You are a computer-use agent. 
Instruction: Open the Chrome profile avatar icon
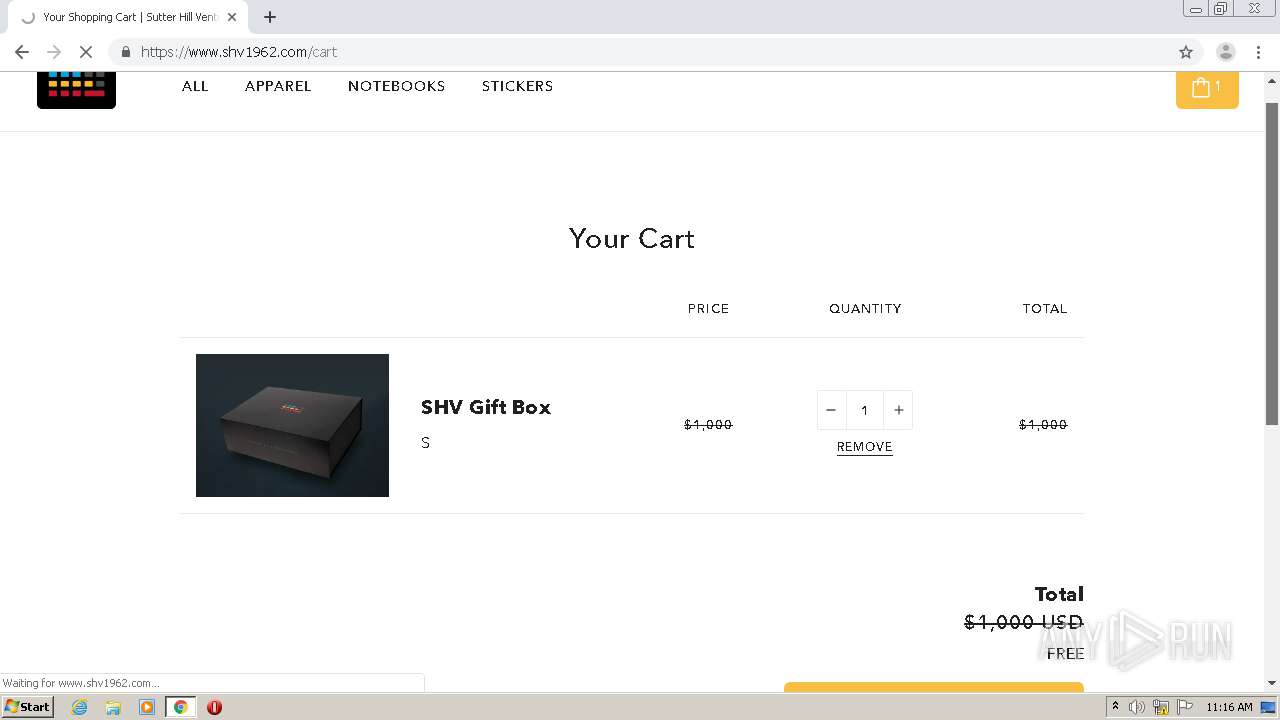1225,52
